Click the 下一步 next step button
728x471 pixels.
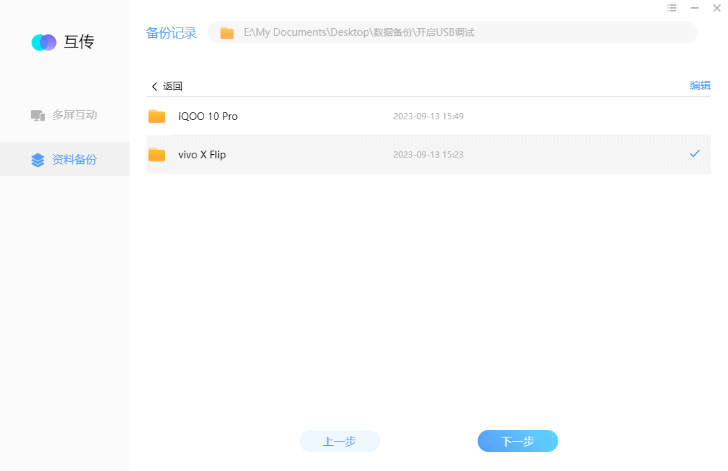click(518, 441)
